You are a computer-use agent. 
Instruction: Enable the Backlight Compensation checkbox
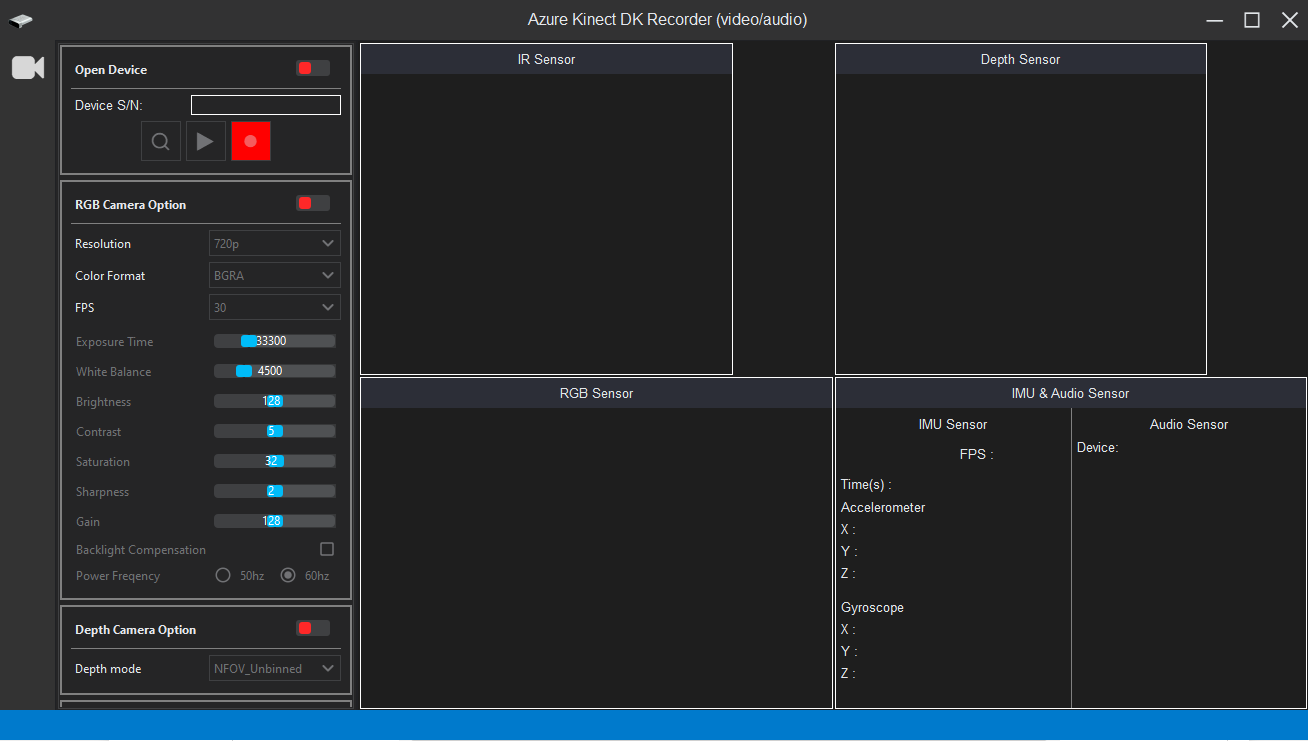point(326,549)
